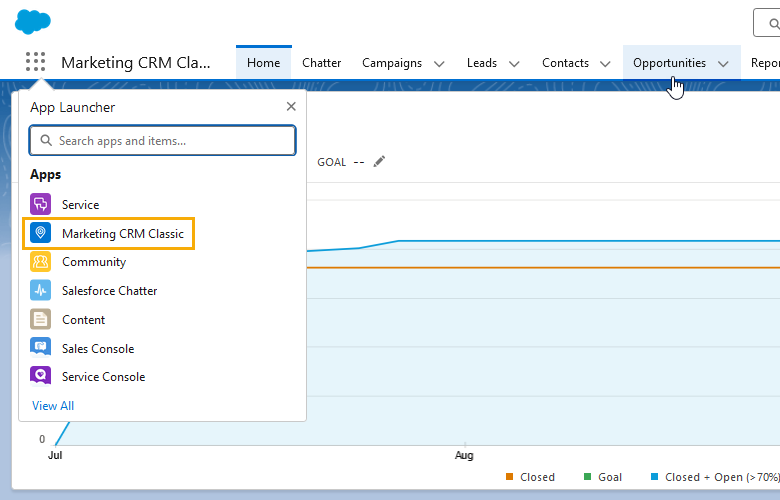Image resolution: width=780 pixels, height=500 pixels.
Task: Click the Service Console app icon
Action: [40, 377]
